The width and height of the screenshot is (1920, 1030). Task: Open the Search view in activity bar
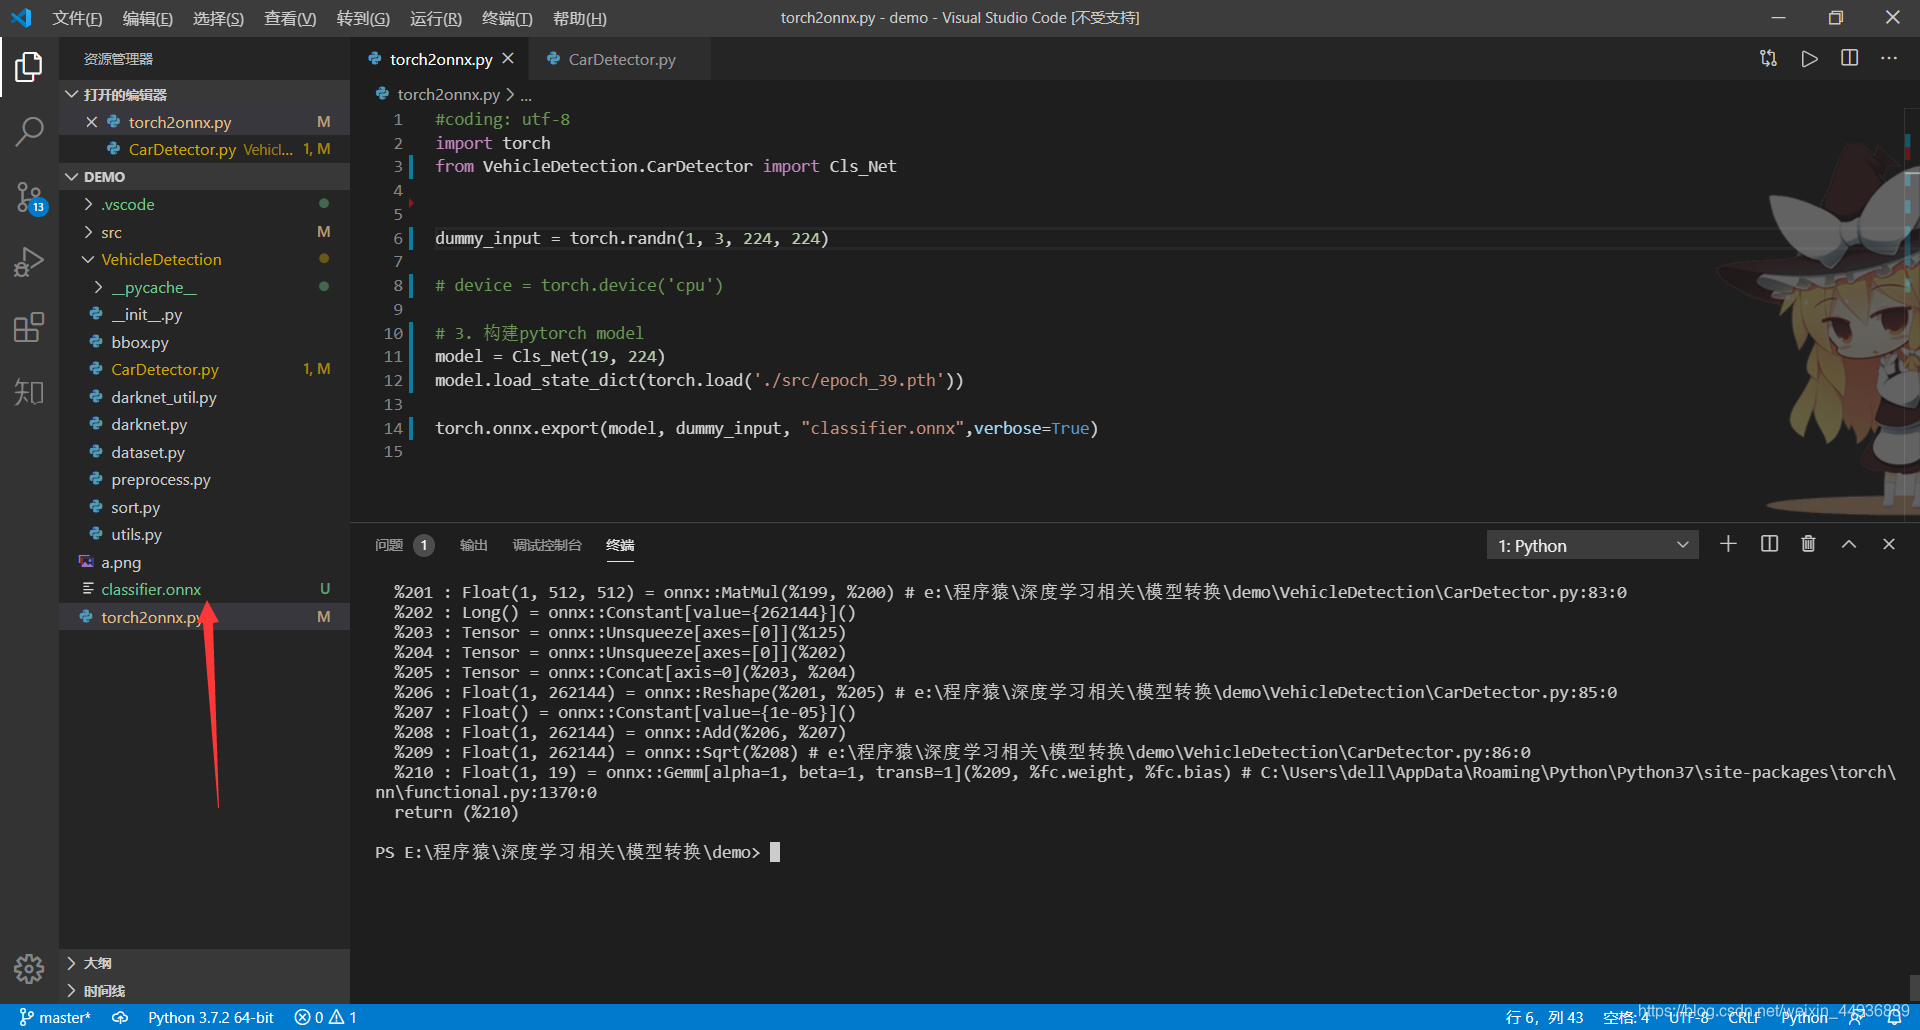pyautogui.click(x=29, y=132)
